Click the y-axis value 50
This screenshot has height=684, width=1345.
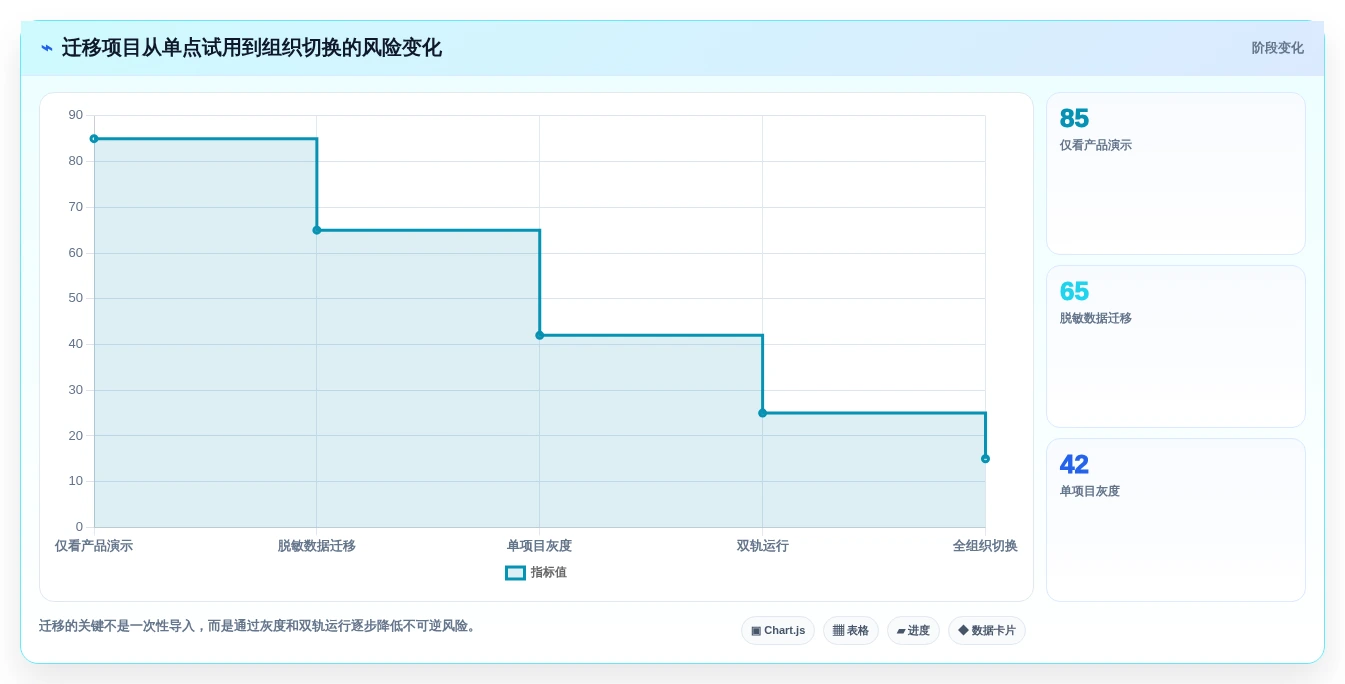point(76,298)
